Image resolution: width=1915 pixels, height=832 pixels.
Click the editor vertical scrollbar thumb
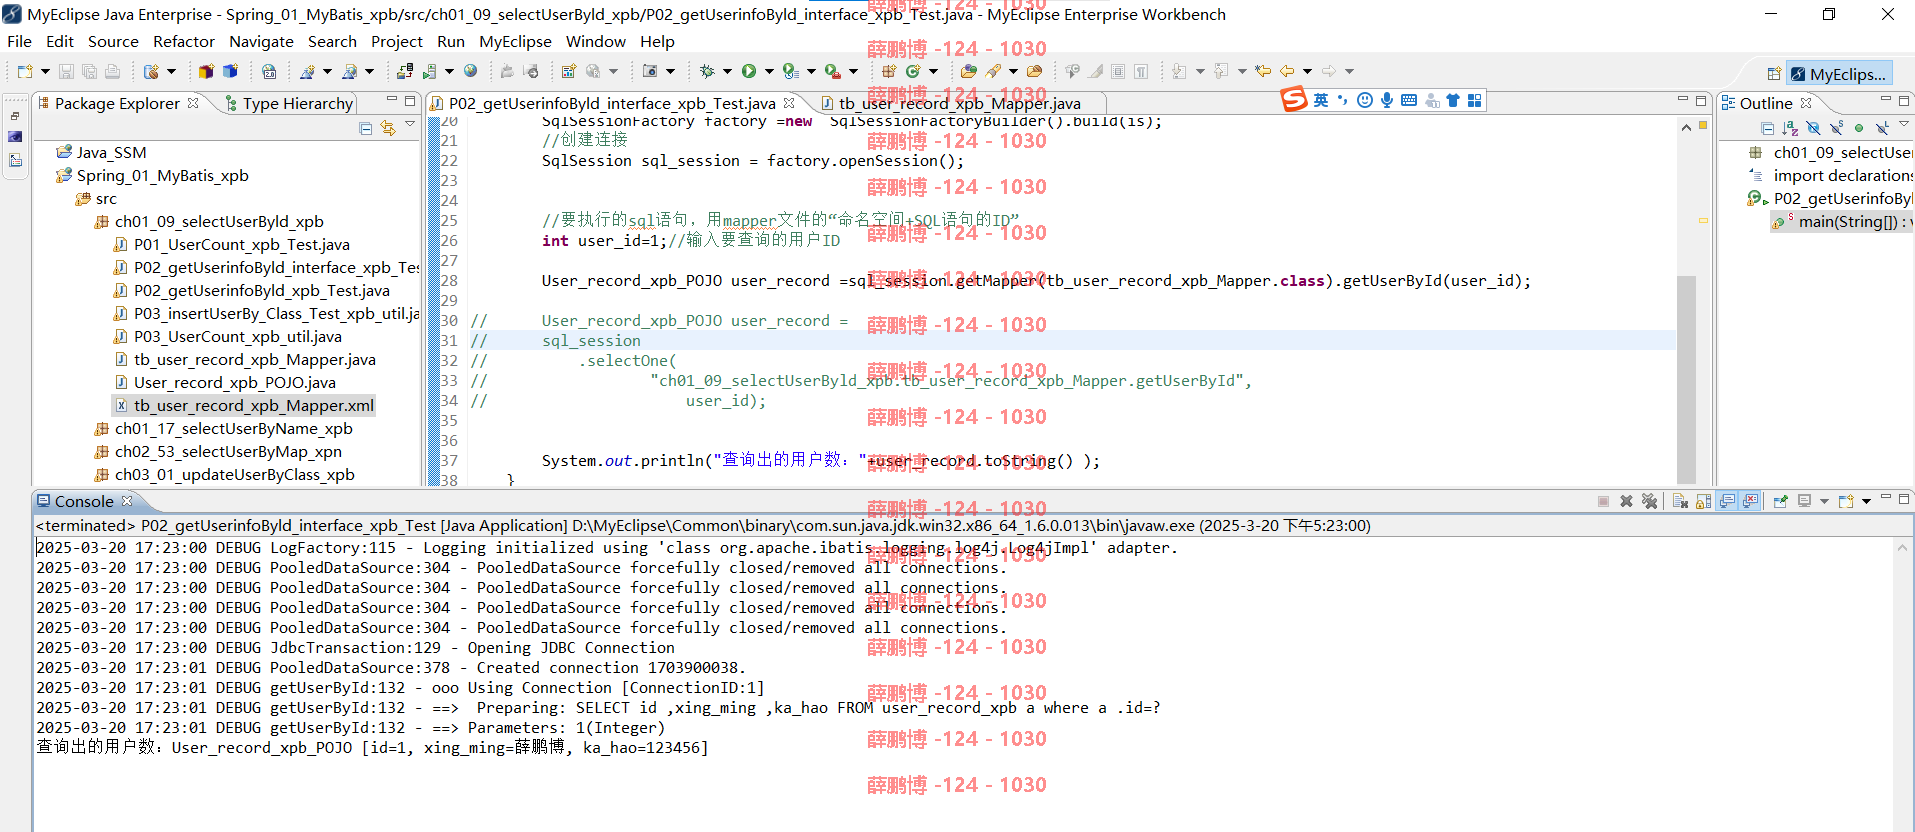(x=1686, y=380)
